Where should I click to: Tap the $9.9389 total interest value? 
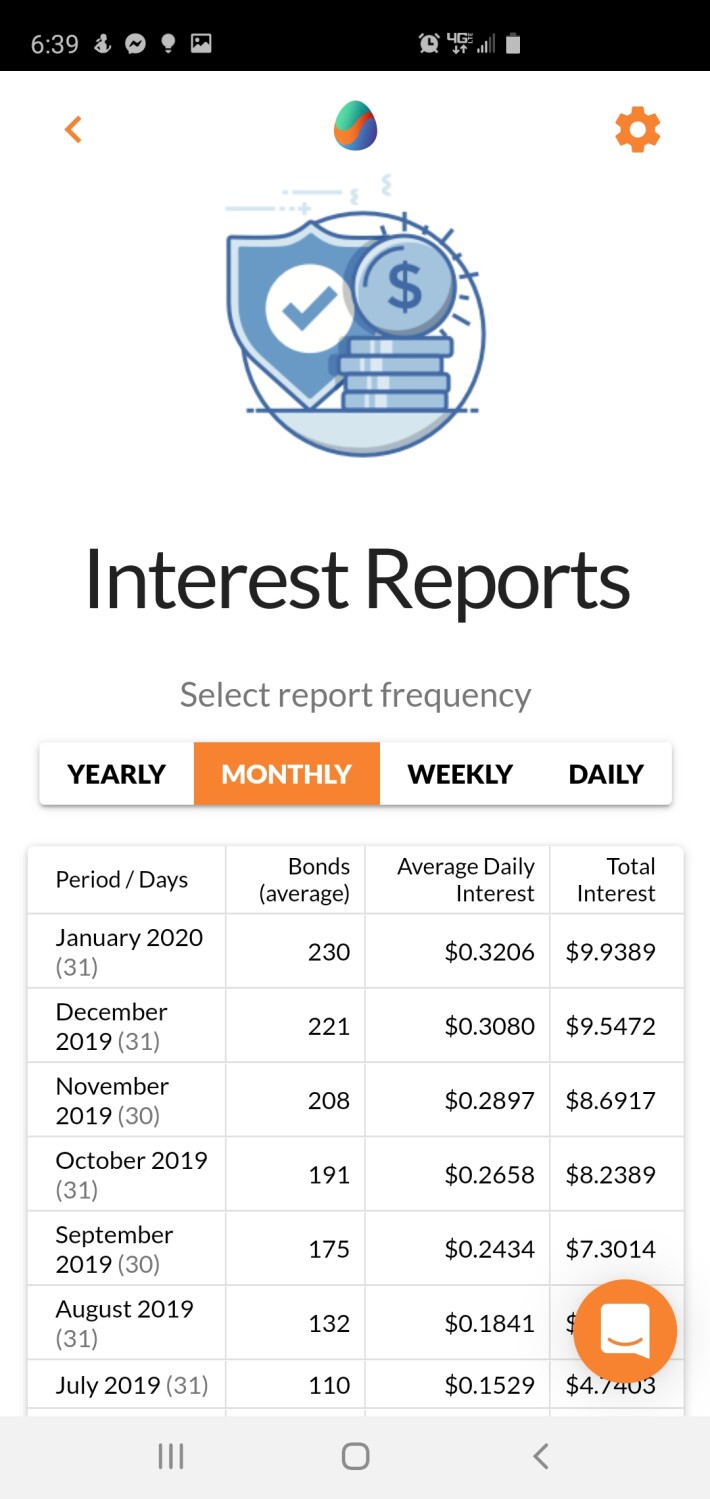point(611,952)
